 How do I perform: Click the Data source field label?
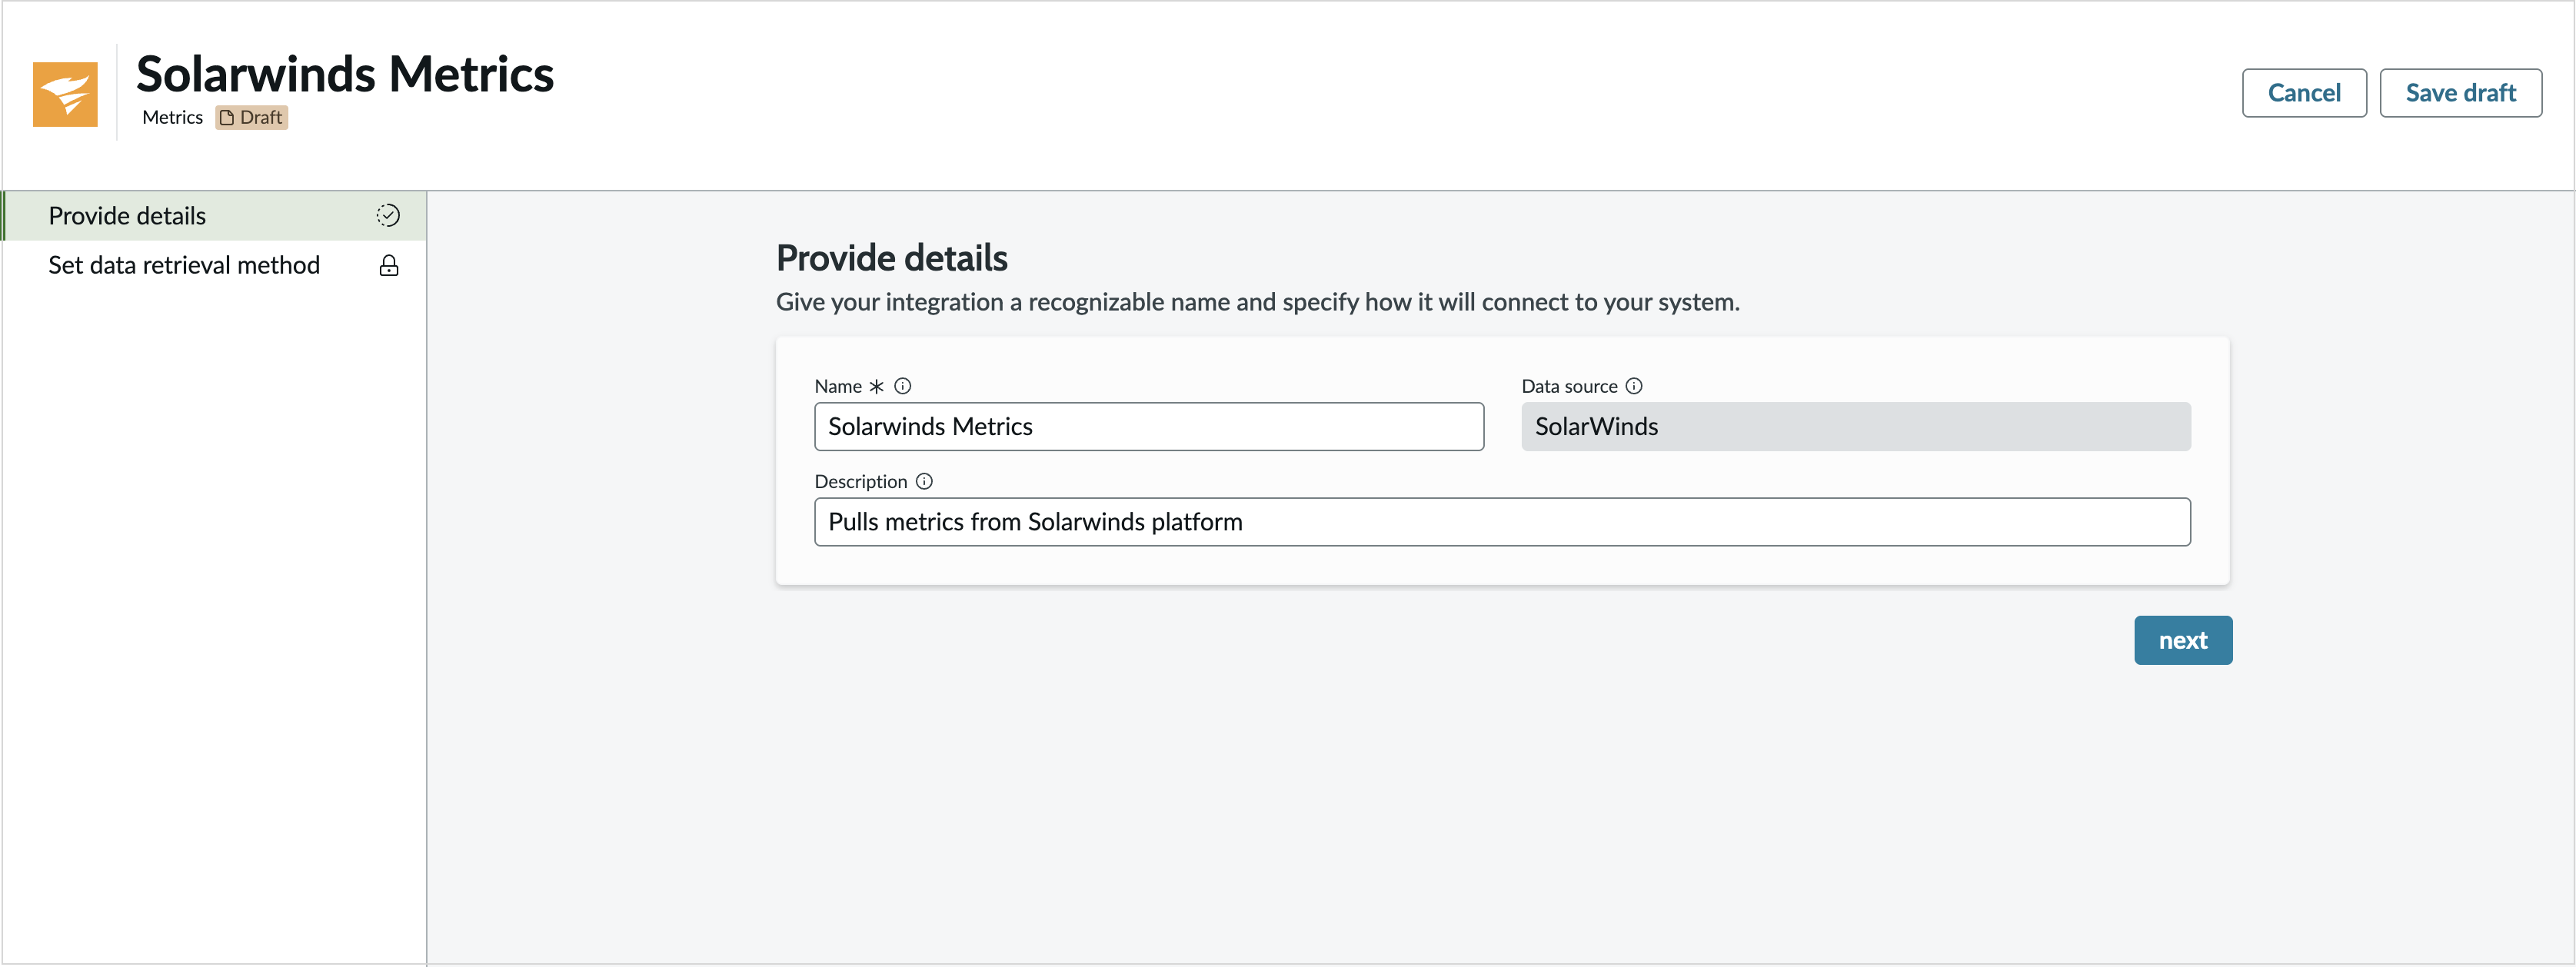(1569, 386)
